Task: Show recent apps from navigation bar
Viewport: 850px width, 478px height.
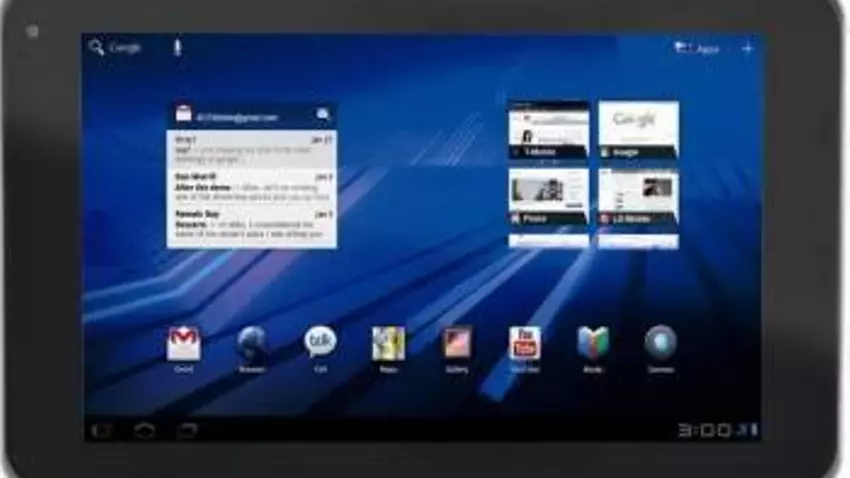Action: [x=187, y=430]
